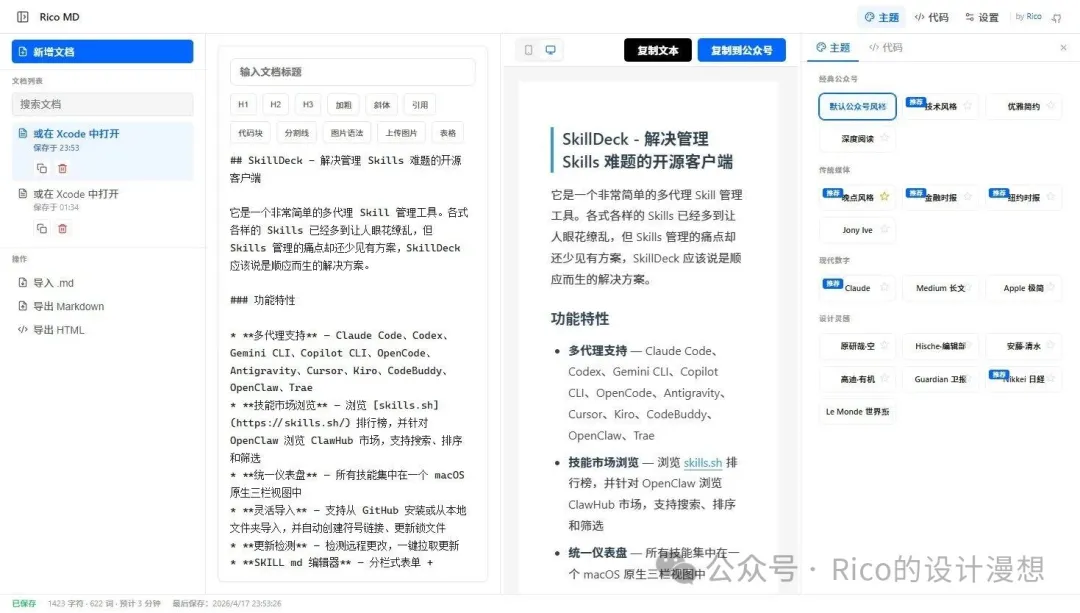The width and height of the screenshot is (1080, 613).
Task: Duplicate the document saved at 01:34
Action: tap(41, 228)
